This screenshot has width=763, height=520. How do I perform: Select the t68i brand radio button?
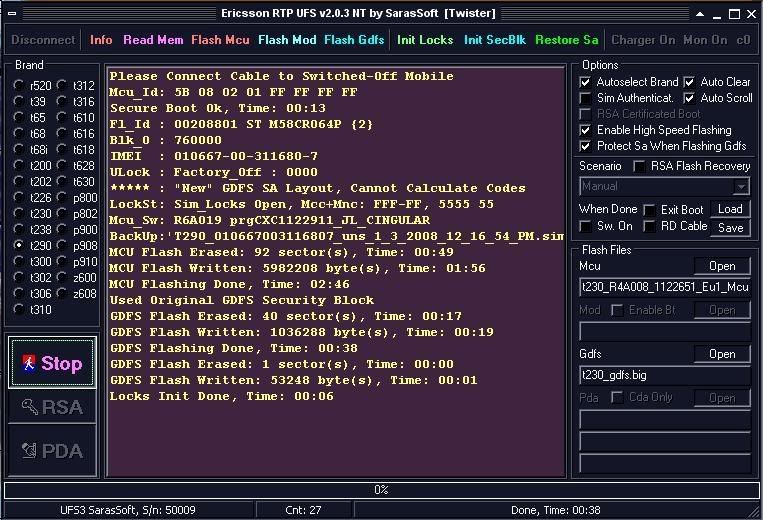(18, 149)
